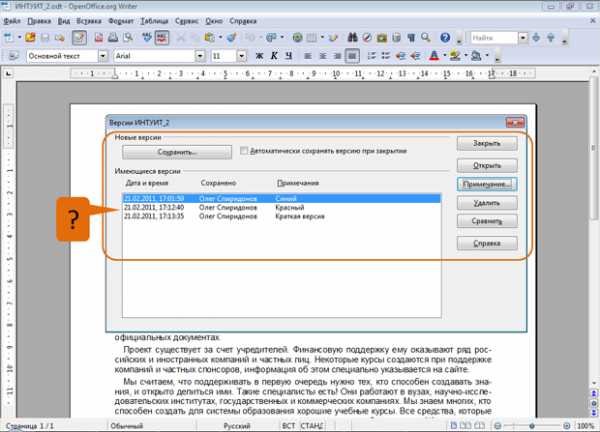Viewport: 600px width, 432px height.
Task: Apply the Font Color A swatch
Action: point(434,56)
